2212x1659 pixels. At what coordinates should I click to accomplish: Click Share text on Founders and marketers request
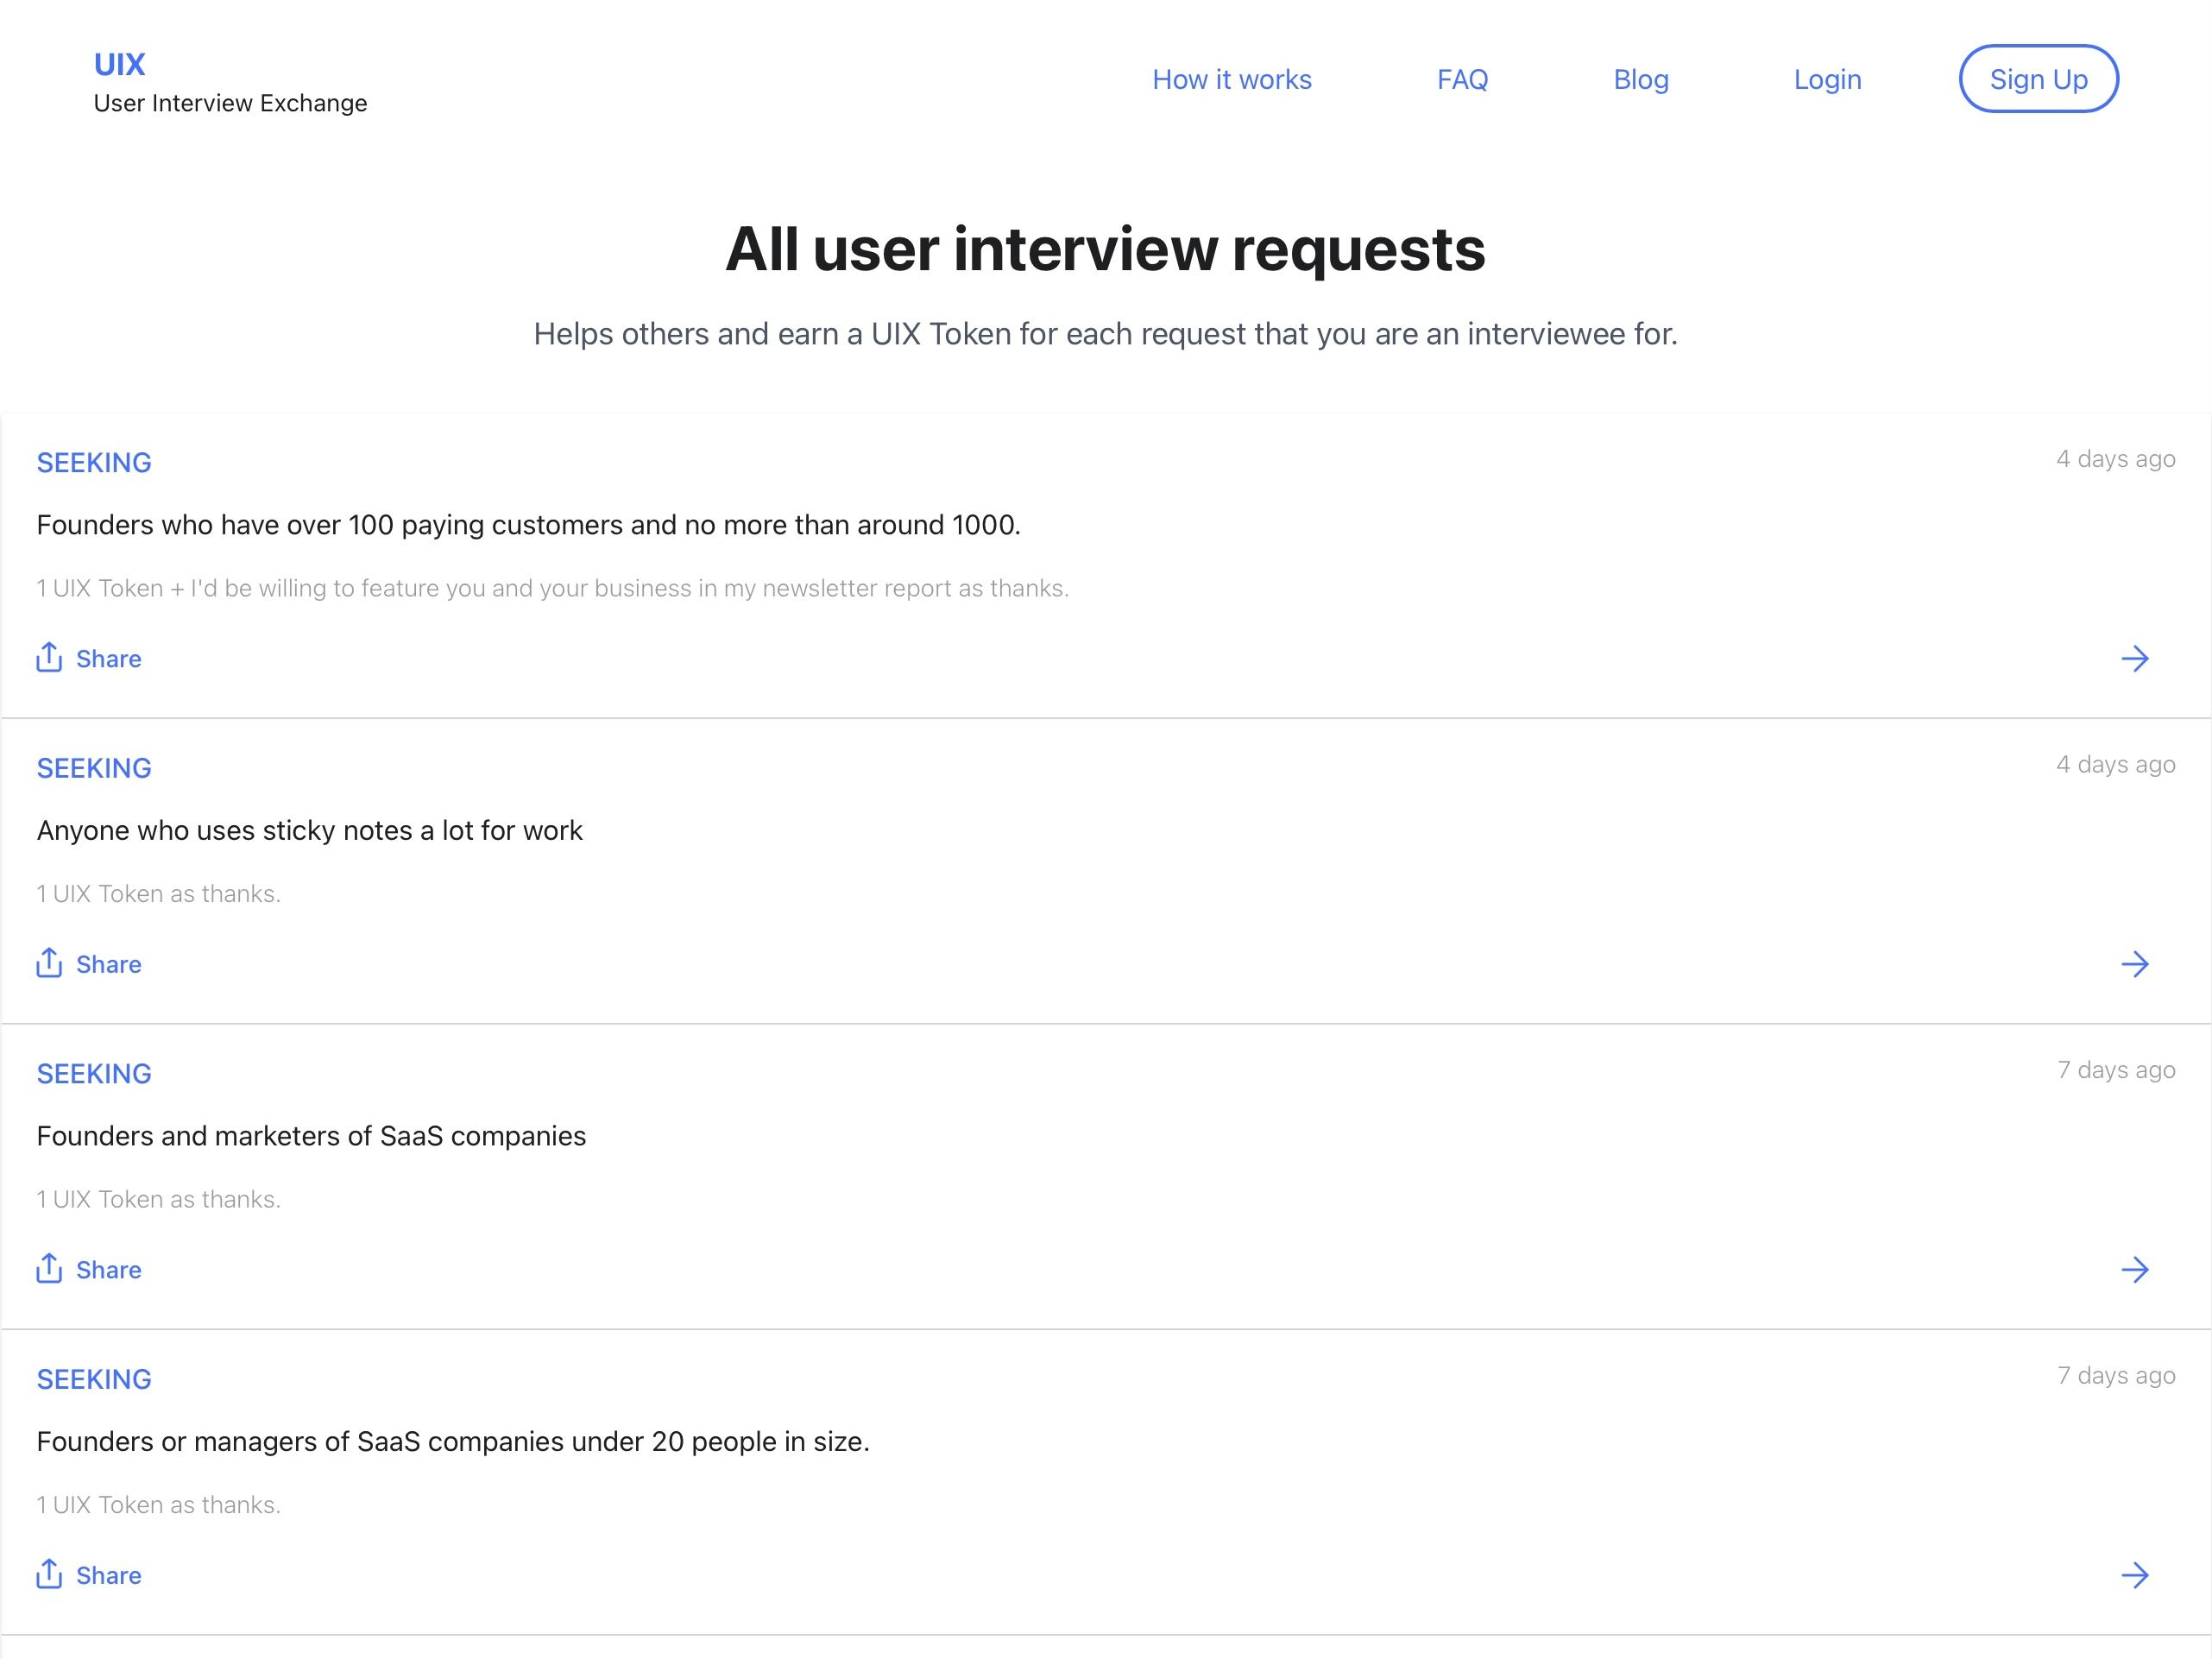109,1270
